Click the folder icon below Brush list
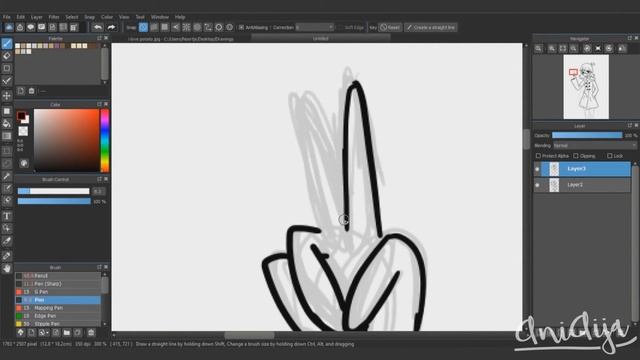 coord(67,333)
